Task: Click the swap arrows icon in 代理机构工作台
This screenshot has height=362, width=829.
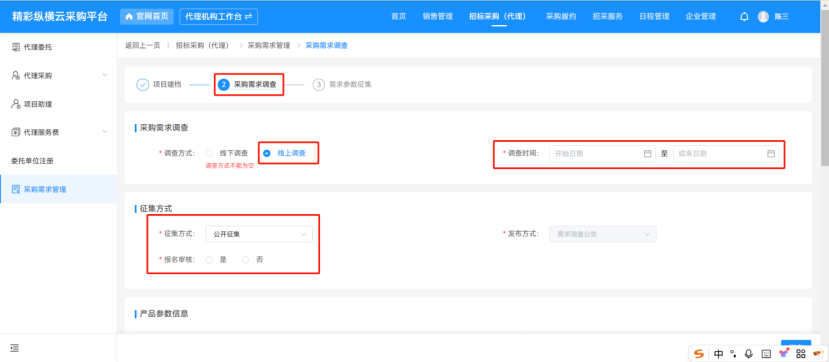Action: point(248,16)
